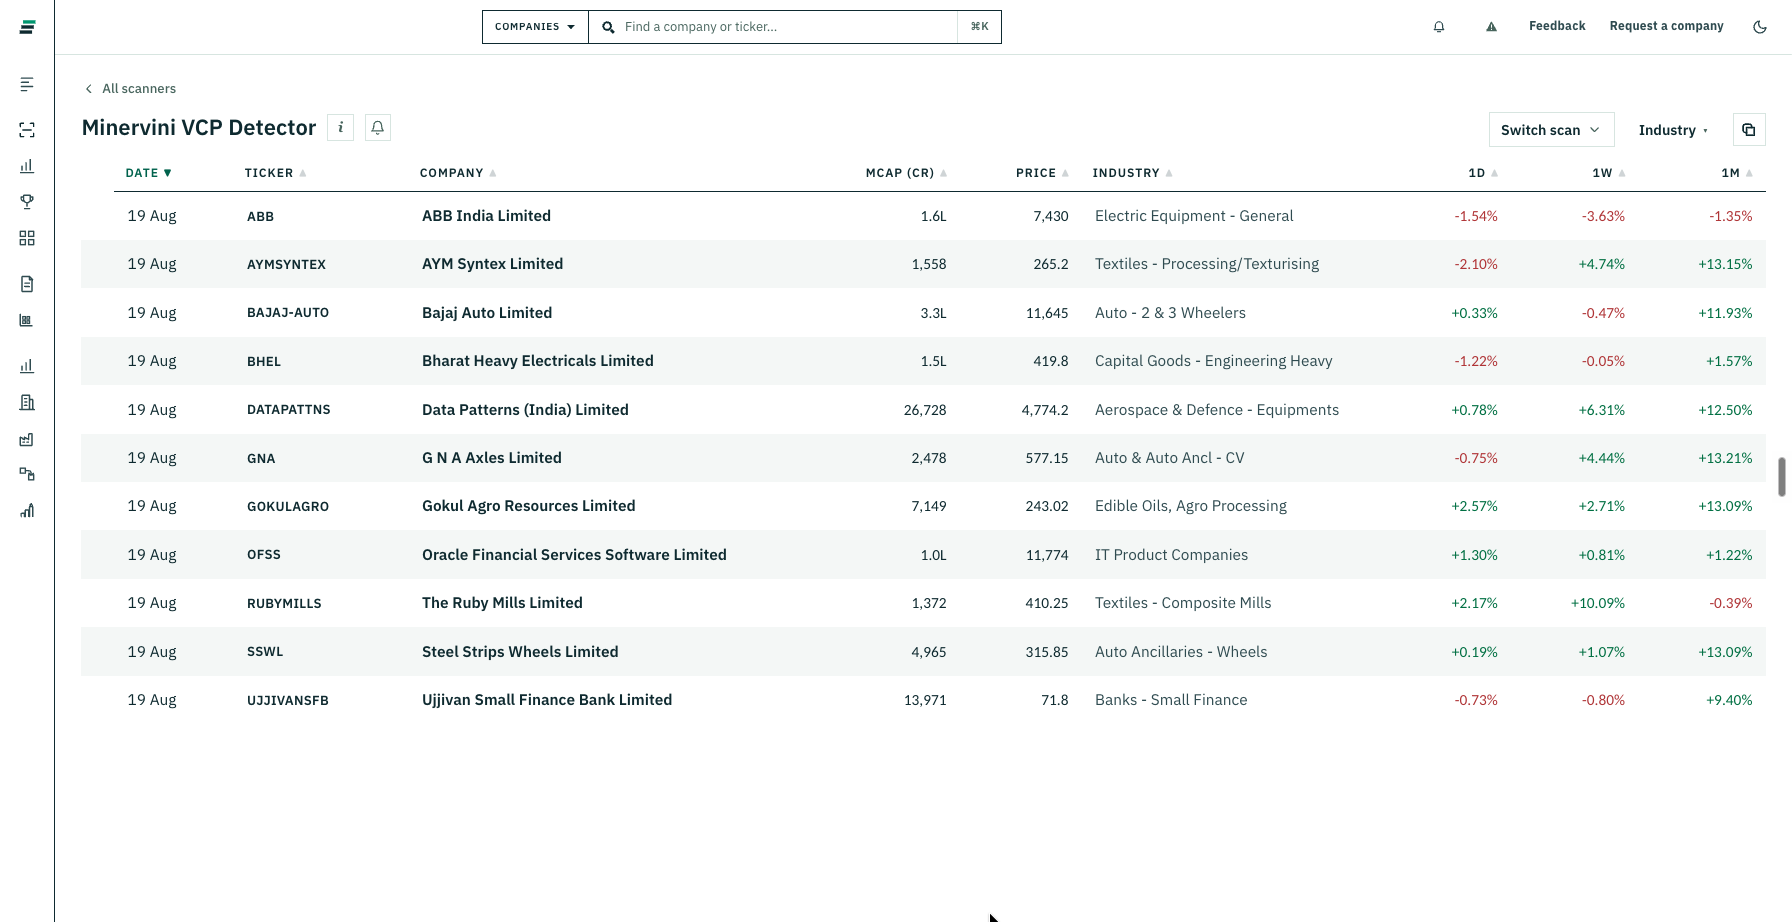1792x922 pixels.
Task: Open the Switch scan dropdown
Action: [1551, 130]
